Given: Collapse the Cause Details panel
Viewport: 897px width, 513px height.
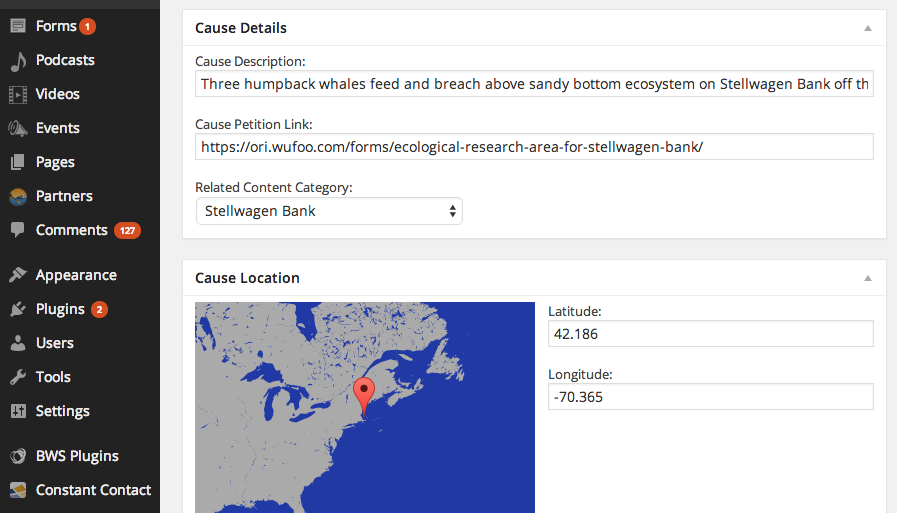Looking at the screenshot, I should [x=867, y=28].
